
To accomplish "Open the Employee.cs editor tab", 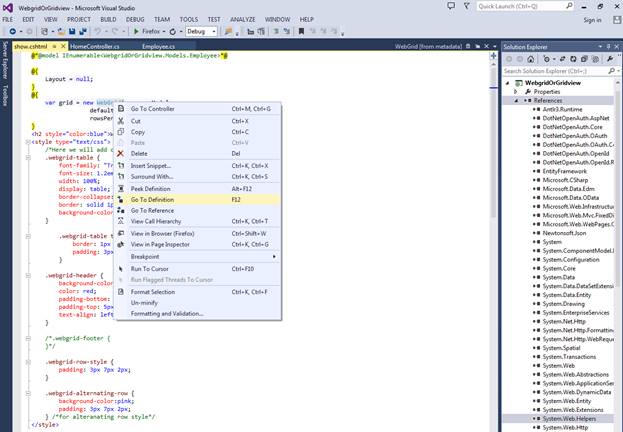I will pyautogui.click(x=158, y=46).
